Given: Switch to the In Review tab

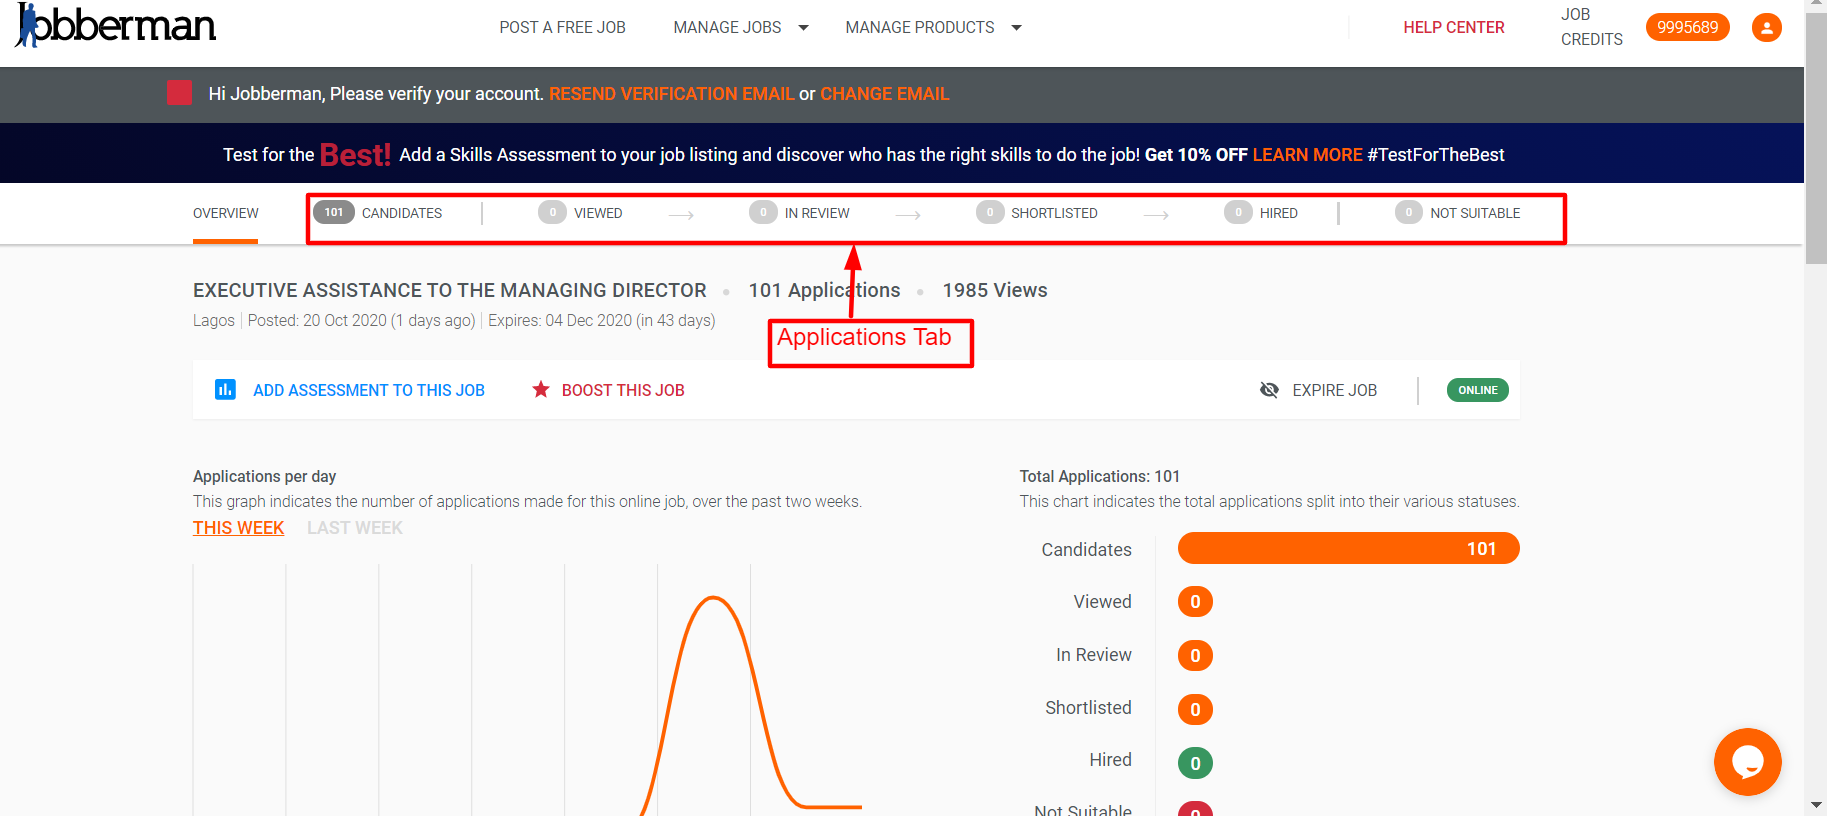Looking at the screenshot, I should click(817, 213).
